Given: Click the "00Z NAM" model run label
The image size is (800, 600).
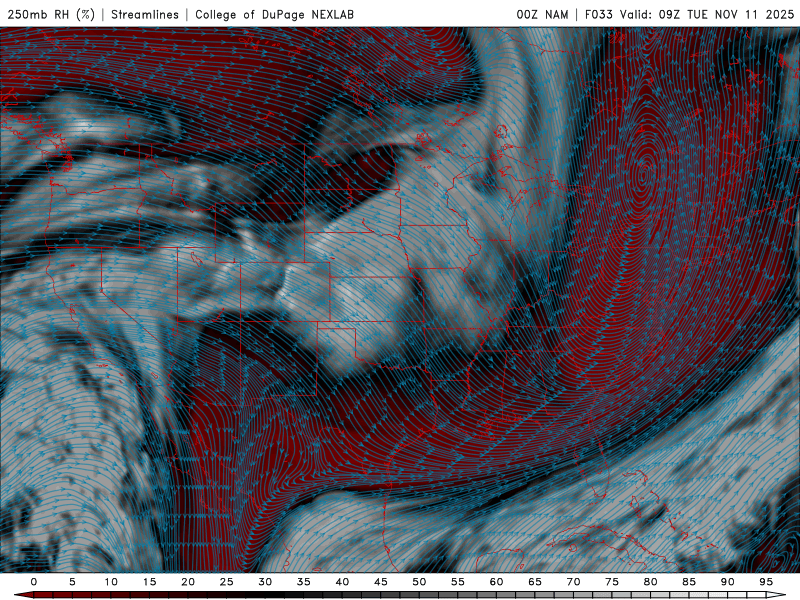Looking at the screenshot, I should coord(542,15).
